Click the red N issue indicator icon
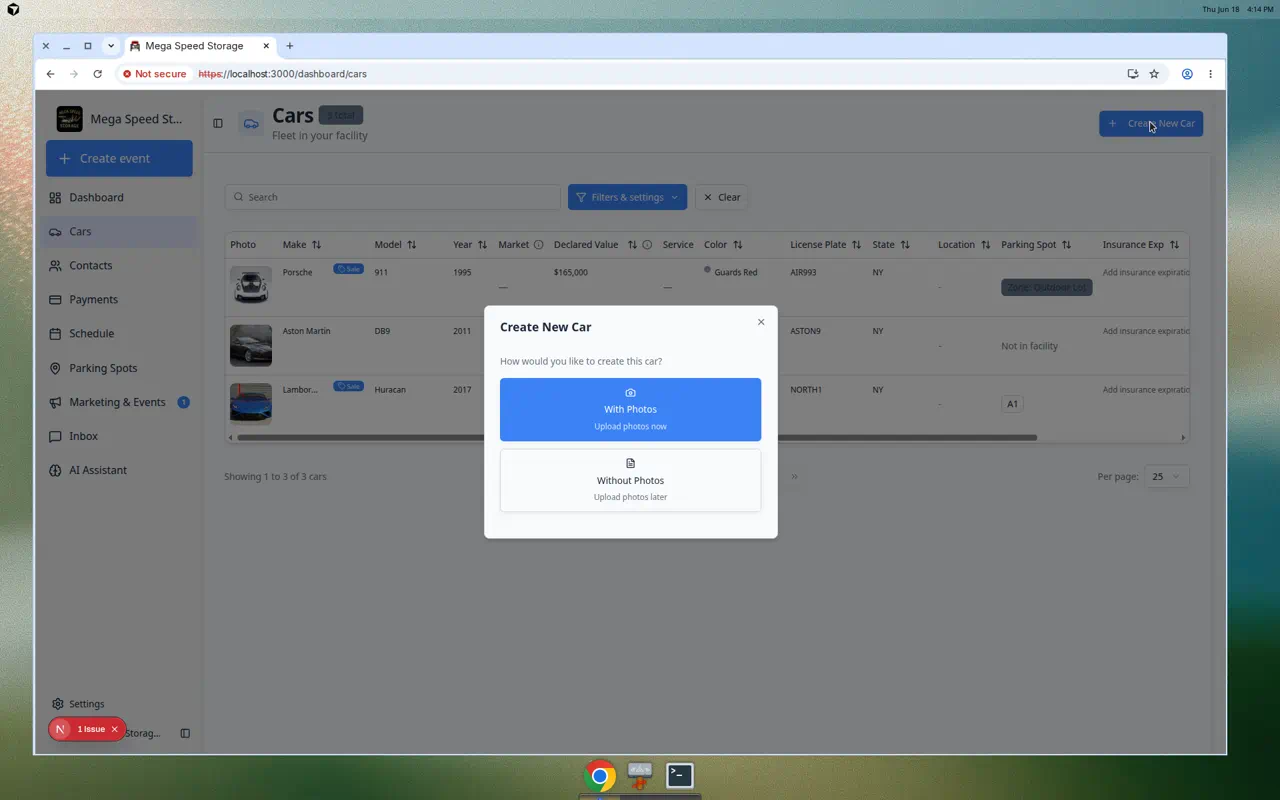The width and height of the screenshot is (1280, 800). (60, 729)
